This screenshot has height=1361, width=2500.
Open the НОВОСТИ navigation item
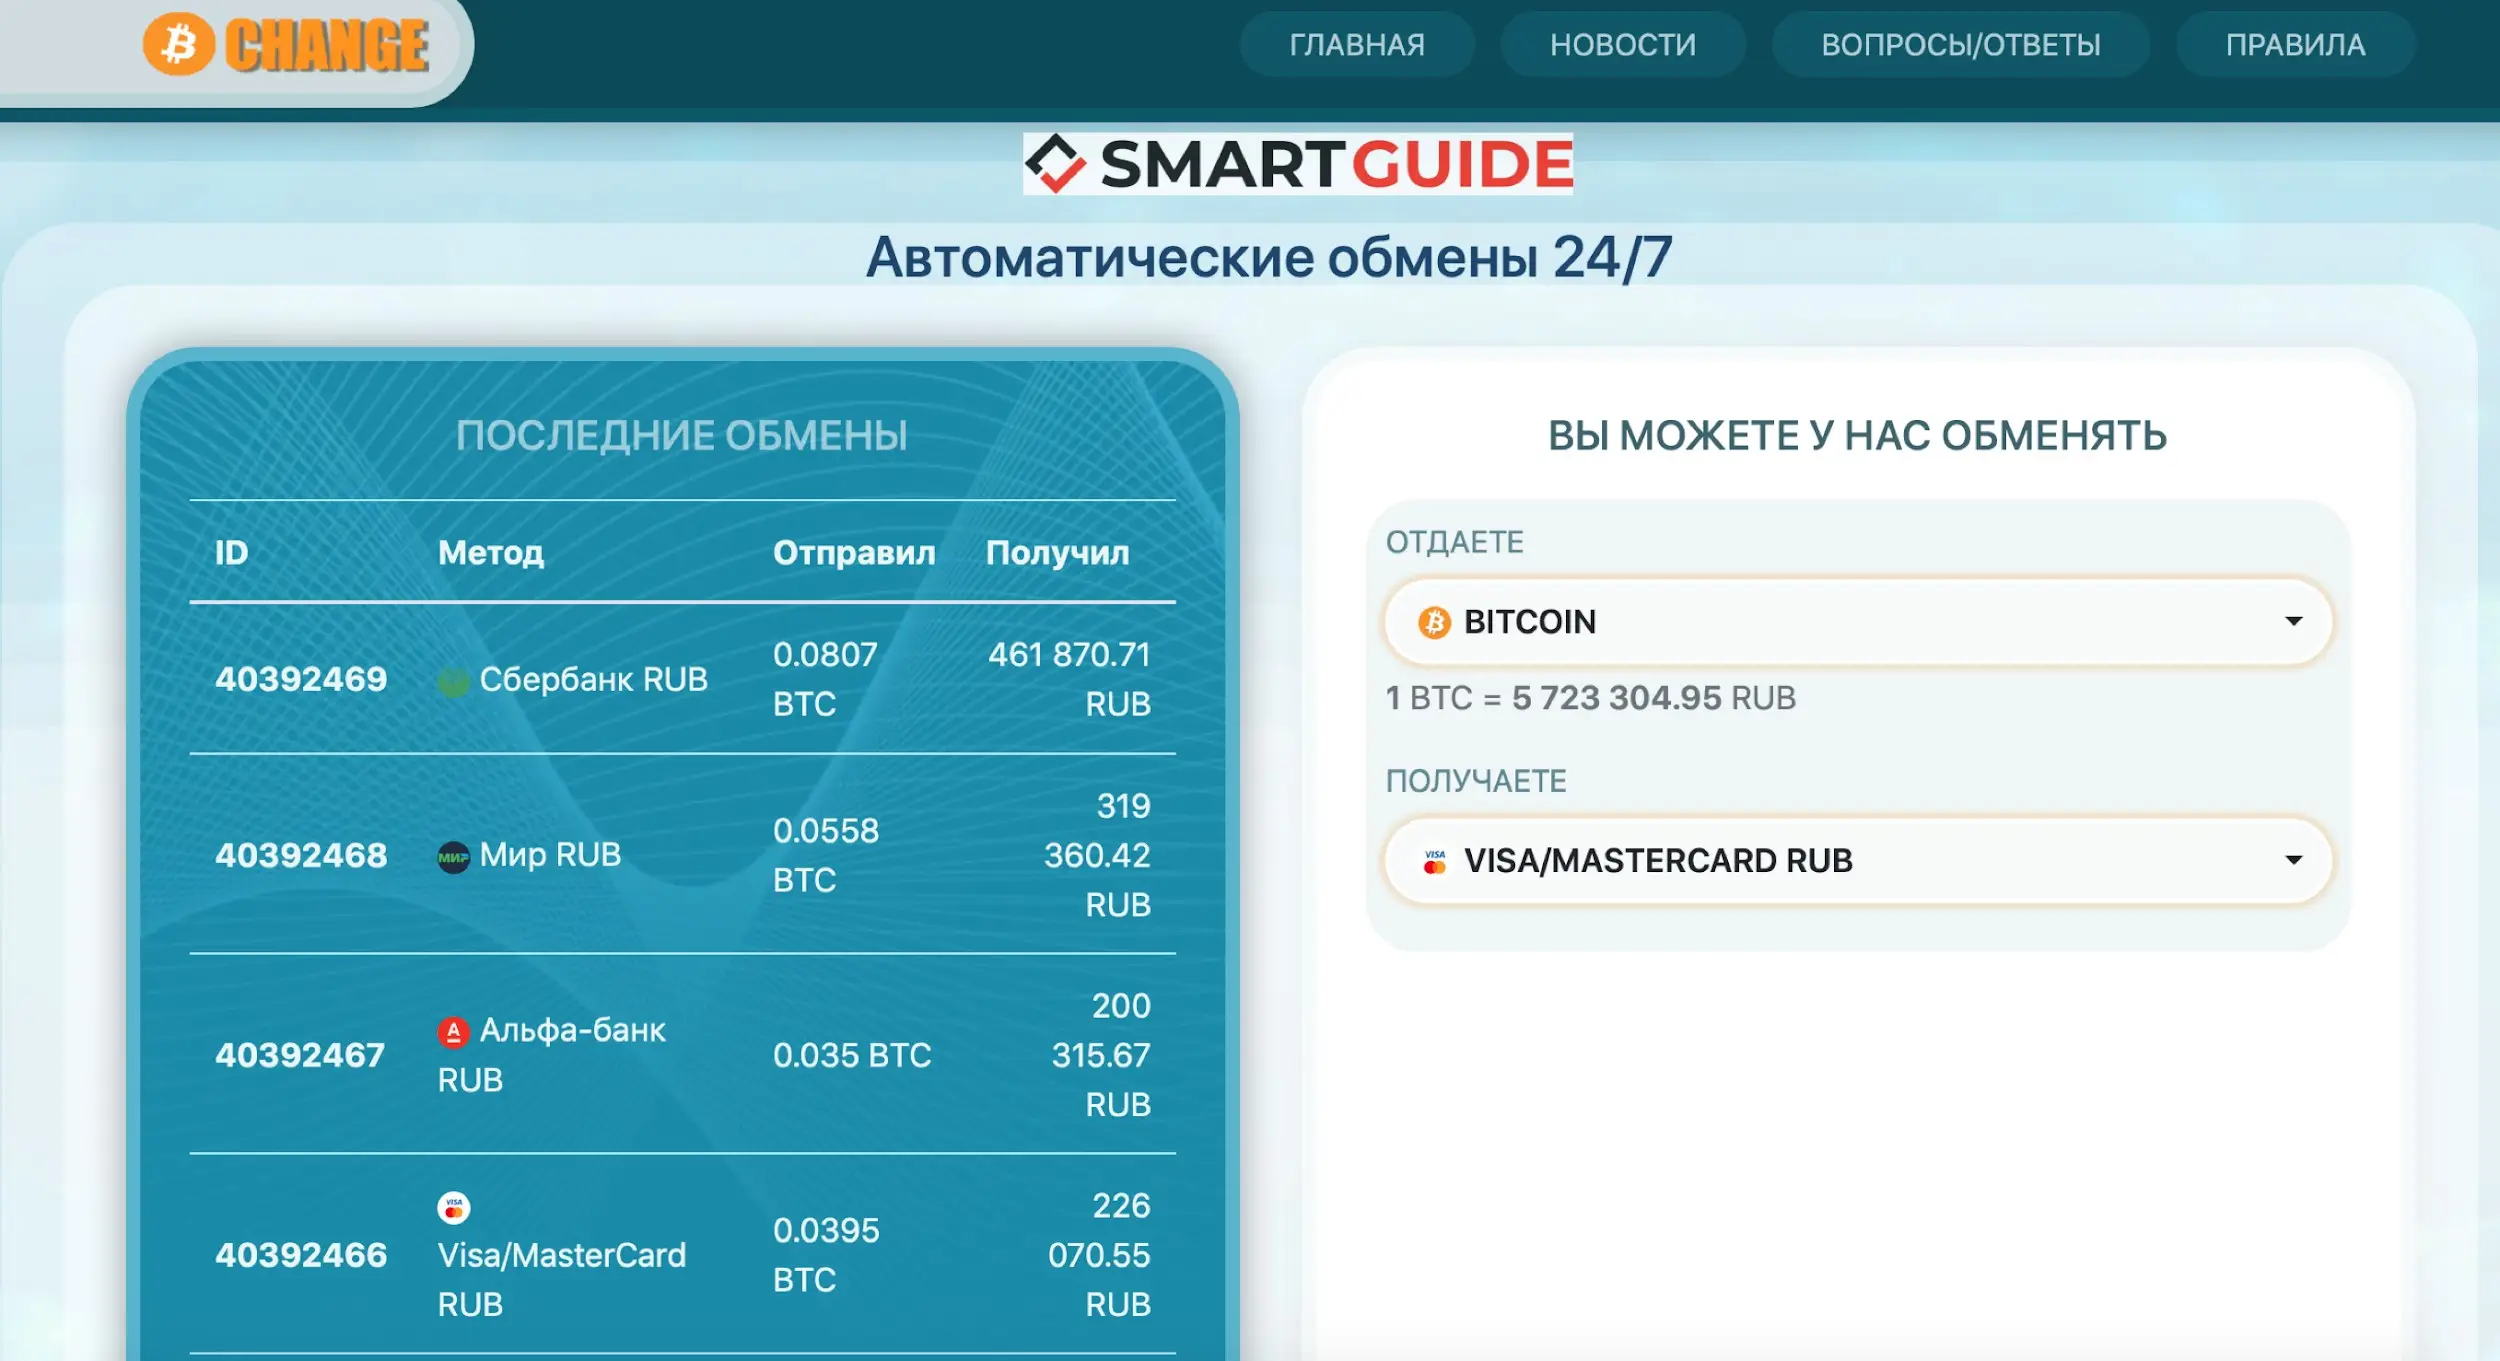(x=1622, y=45)
